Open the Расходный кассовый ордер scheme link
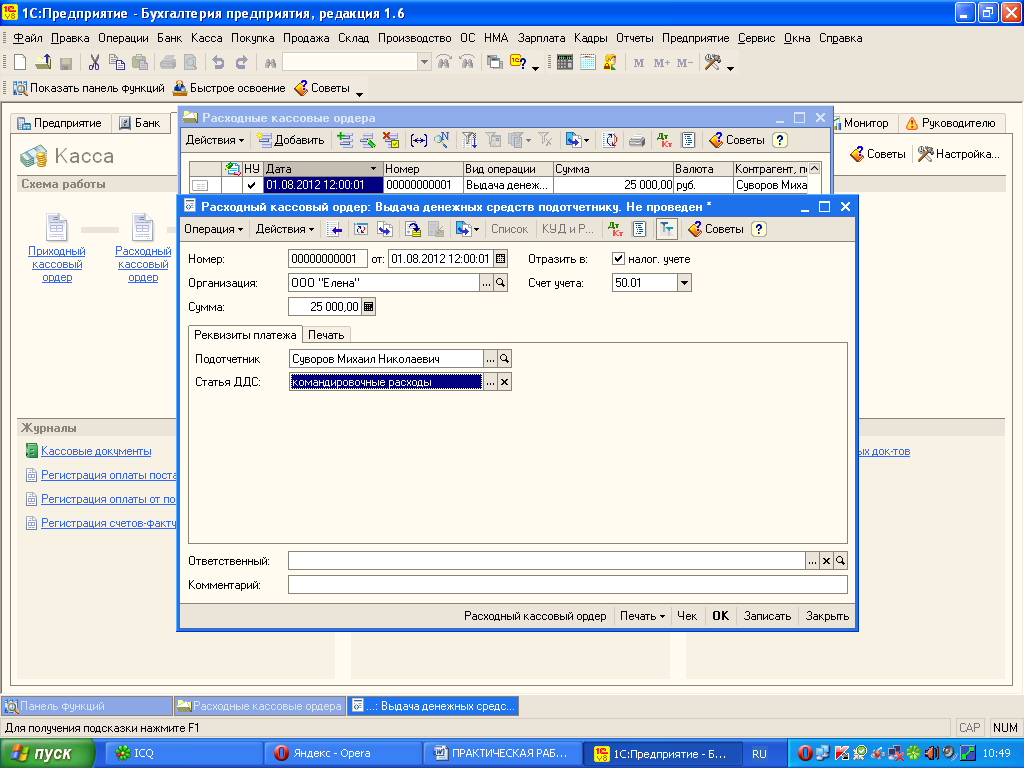The height and width of the screenshot is (768, 1024). coord(143,264)
